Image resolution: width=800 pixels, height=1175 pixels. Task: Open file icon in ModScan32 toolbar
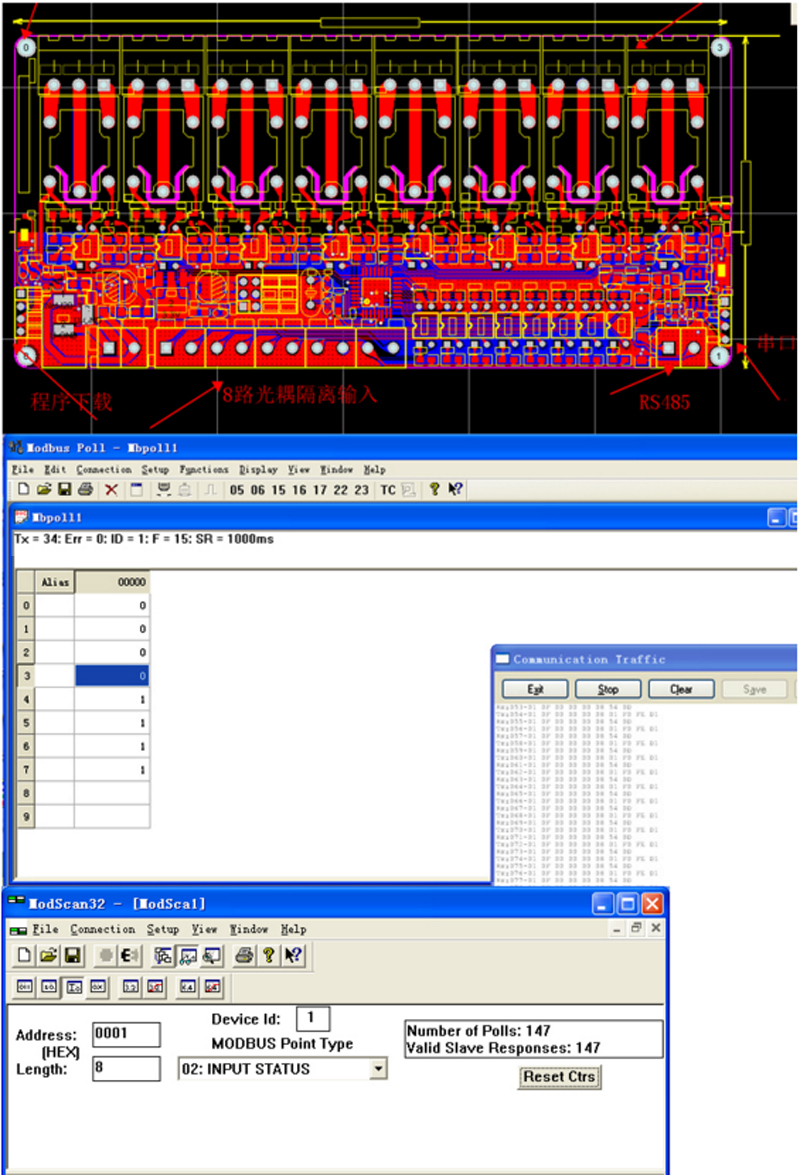46,955
